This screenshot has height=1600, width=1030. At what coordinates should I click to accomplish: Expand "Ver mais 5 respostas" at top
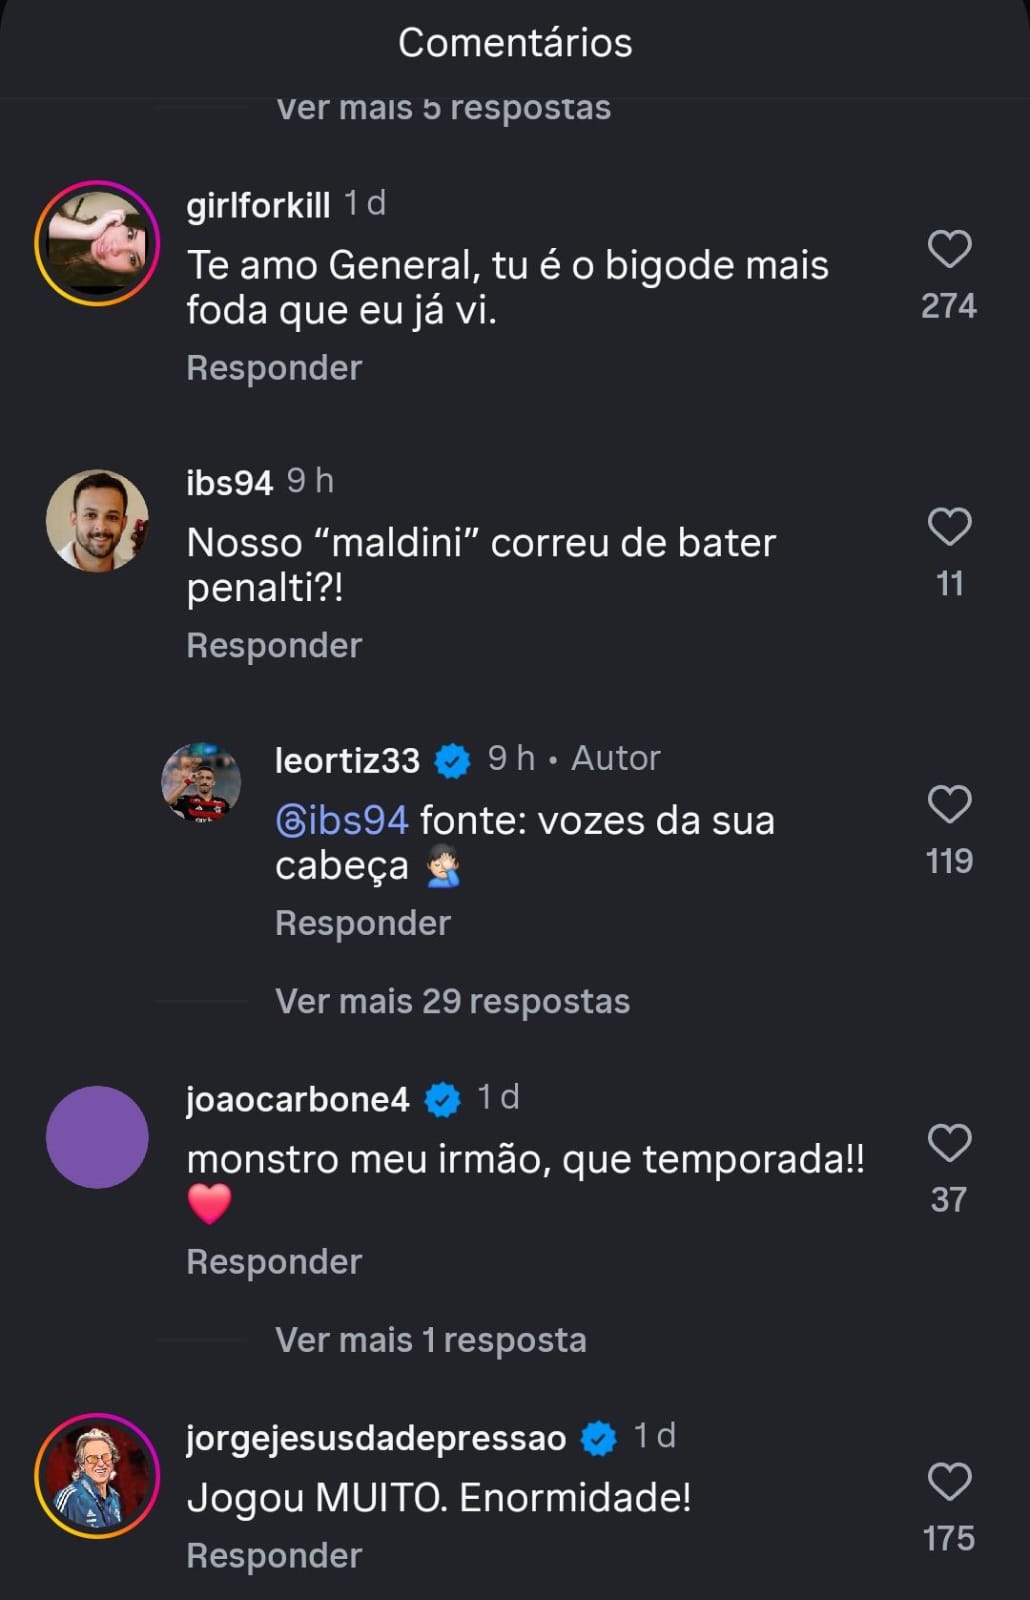pyautogui.click(x=443, y=108)
